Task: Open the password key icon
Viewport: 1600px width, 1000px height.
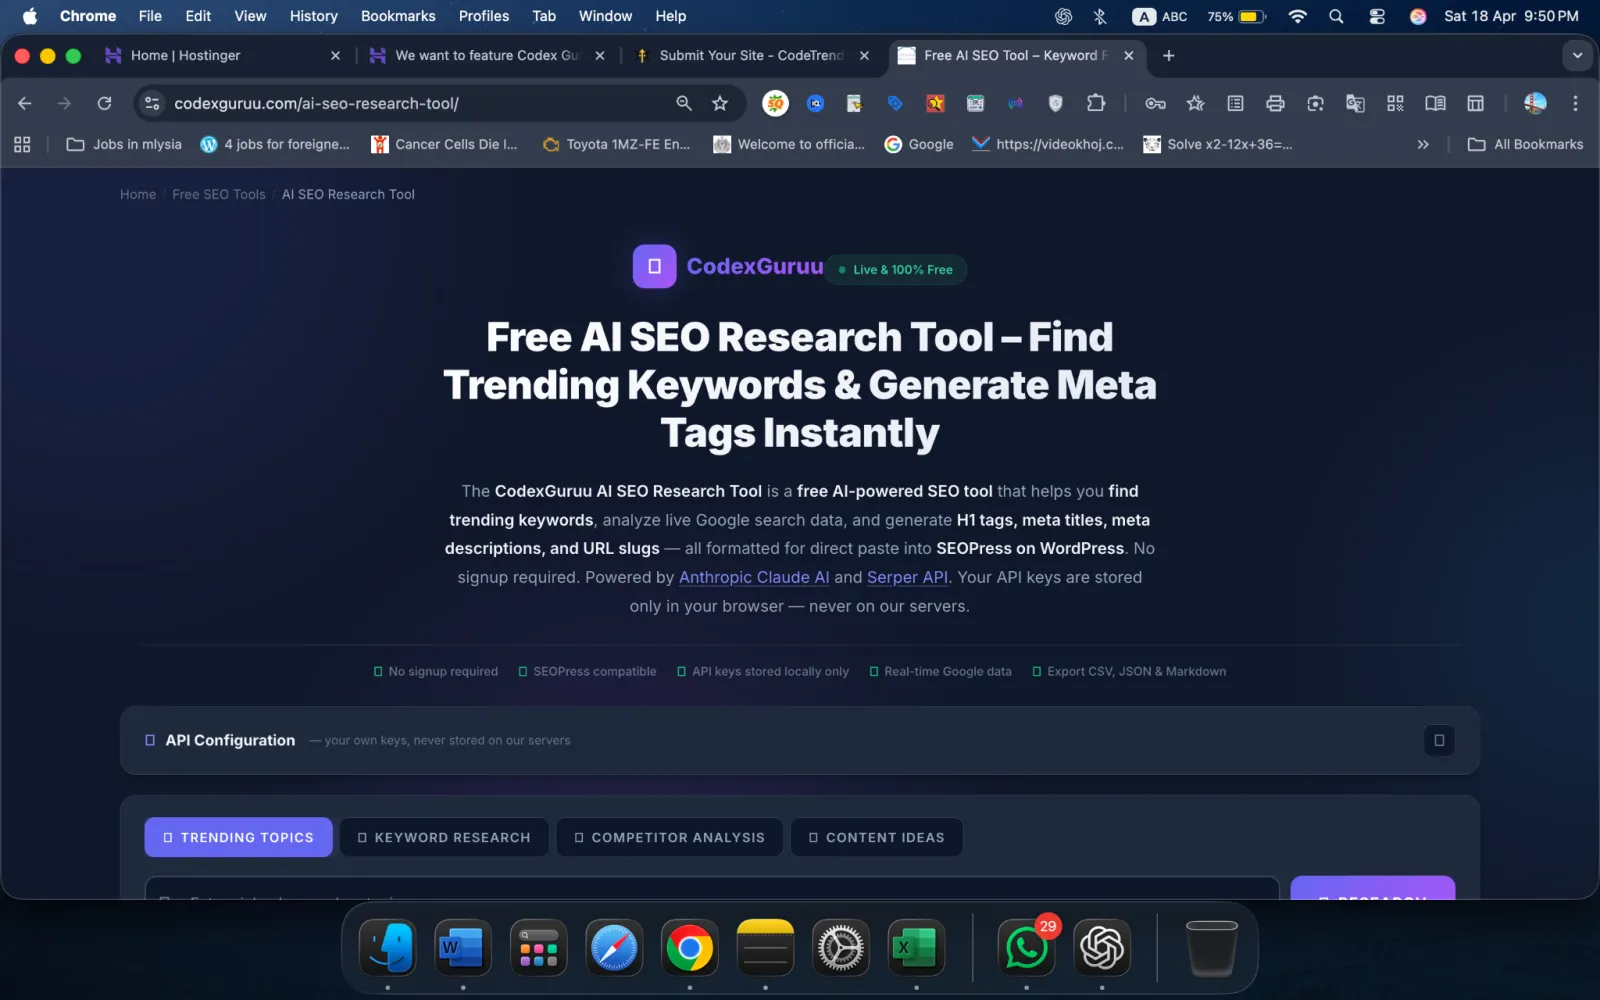Action: pos(1155,103)
